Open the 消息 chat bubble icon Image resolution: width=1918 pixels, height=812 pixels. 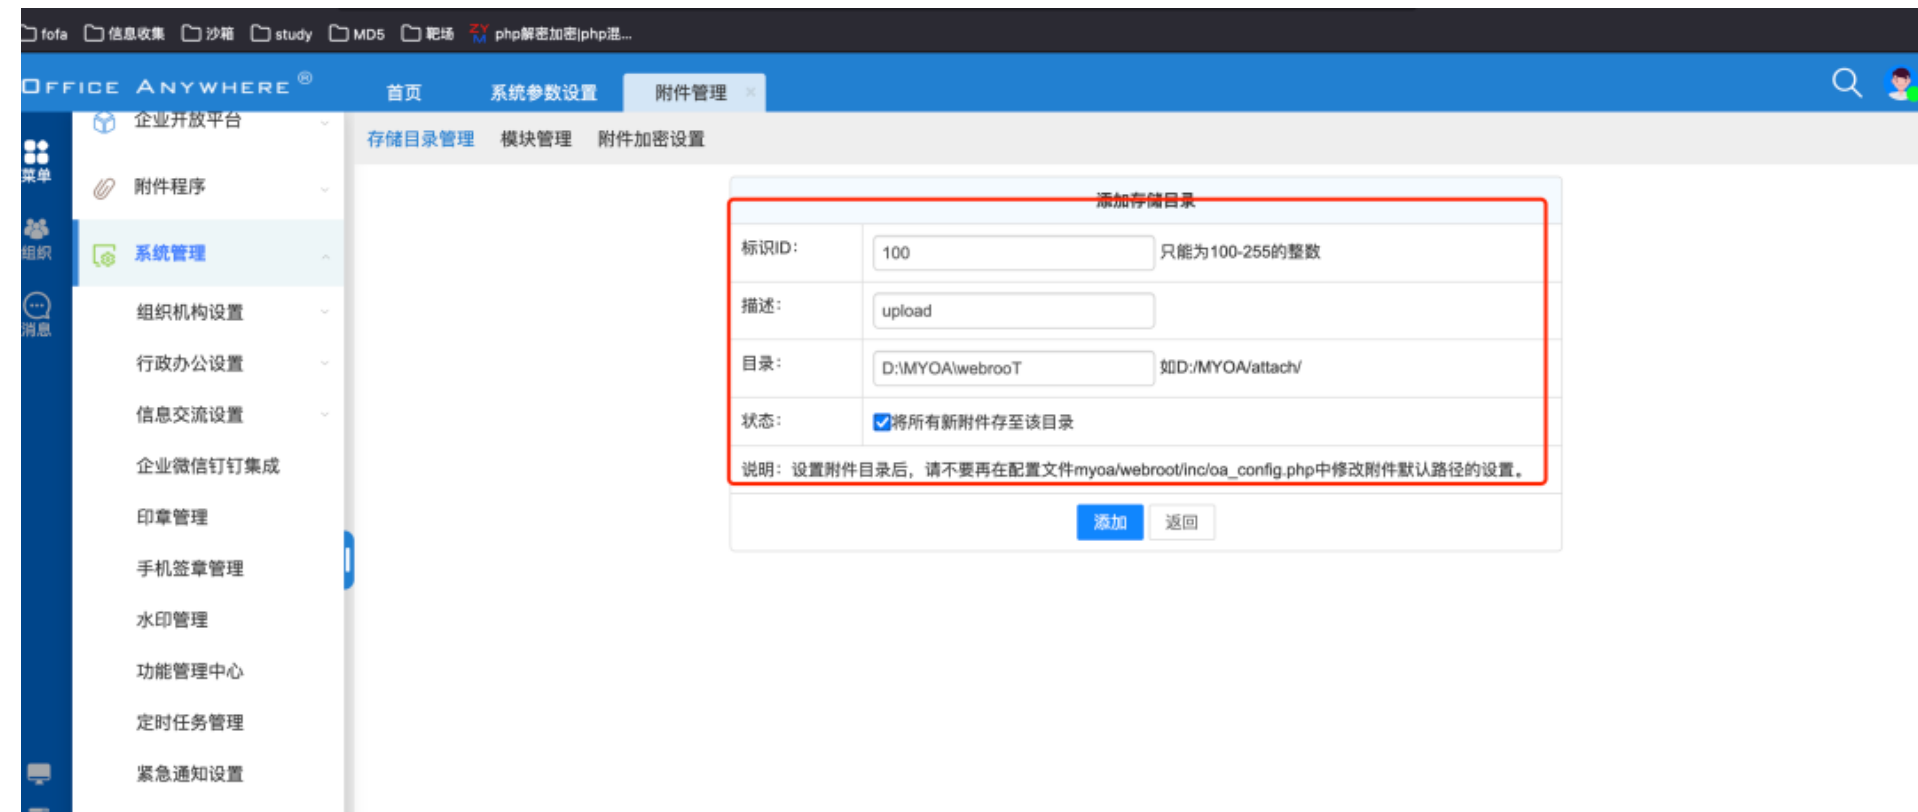(x=37, y=306)
